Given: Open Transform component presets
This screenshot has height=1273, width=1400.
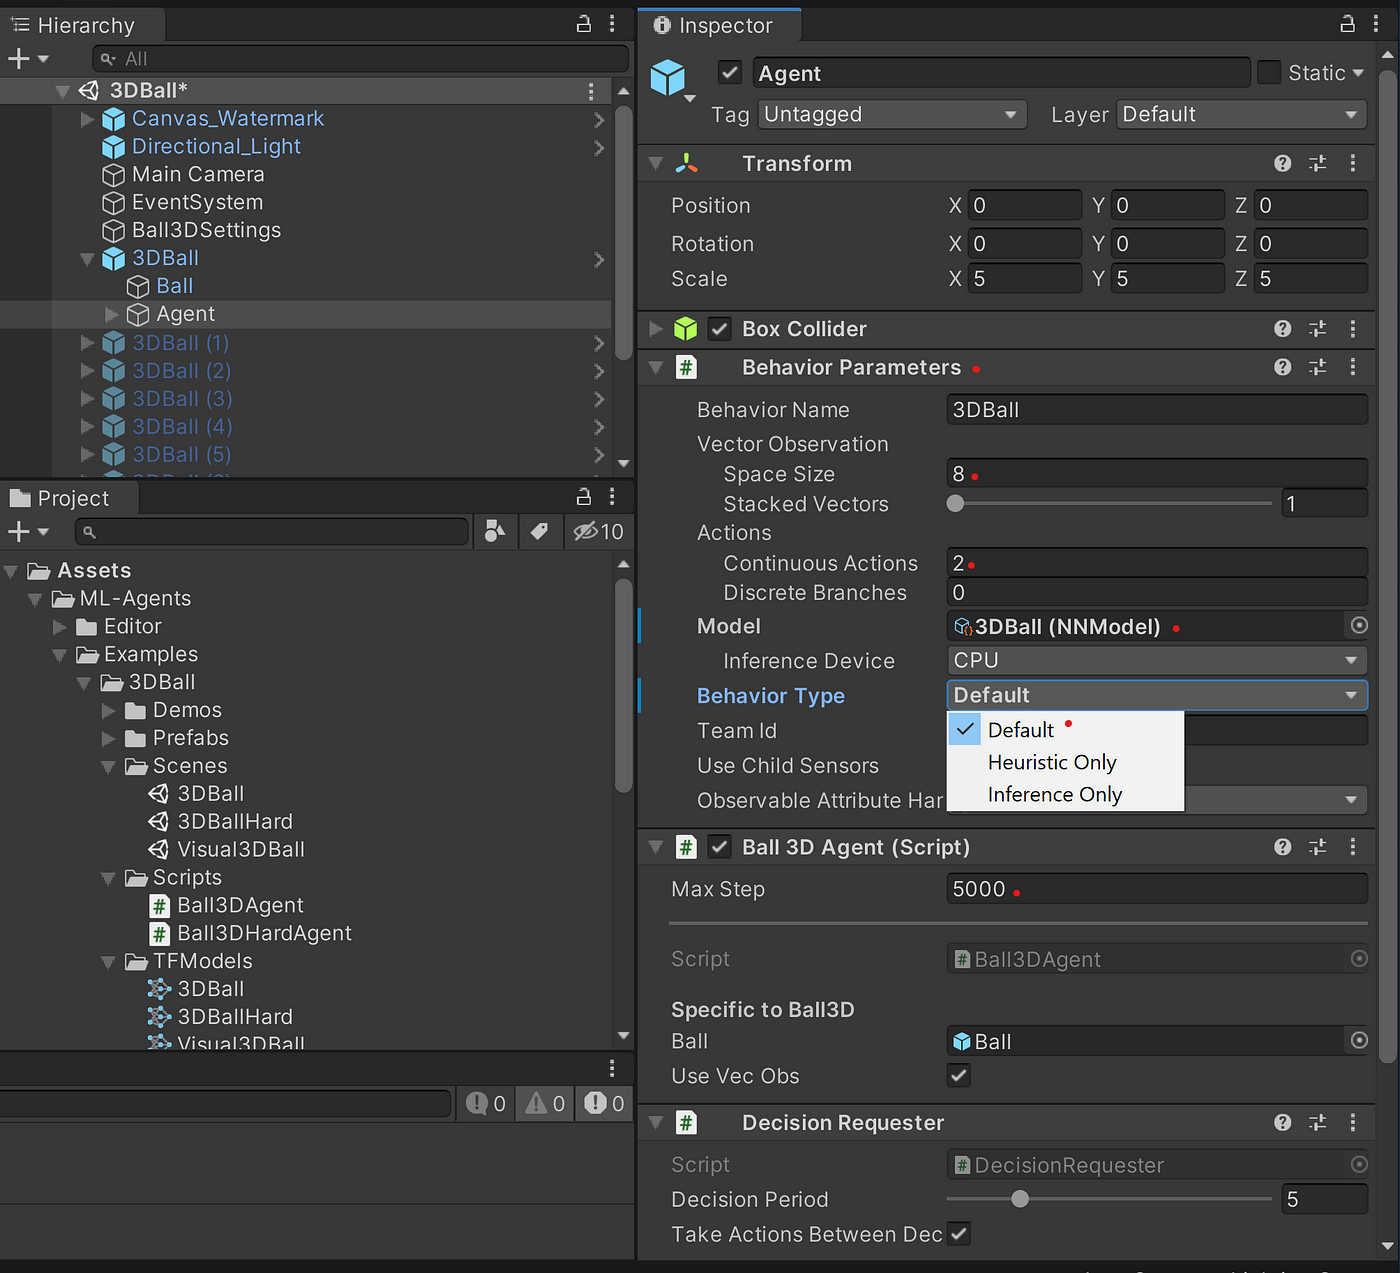Looking at the screenshot, I should pyautogui.click(x=1318, y=163).
